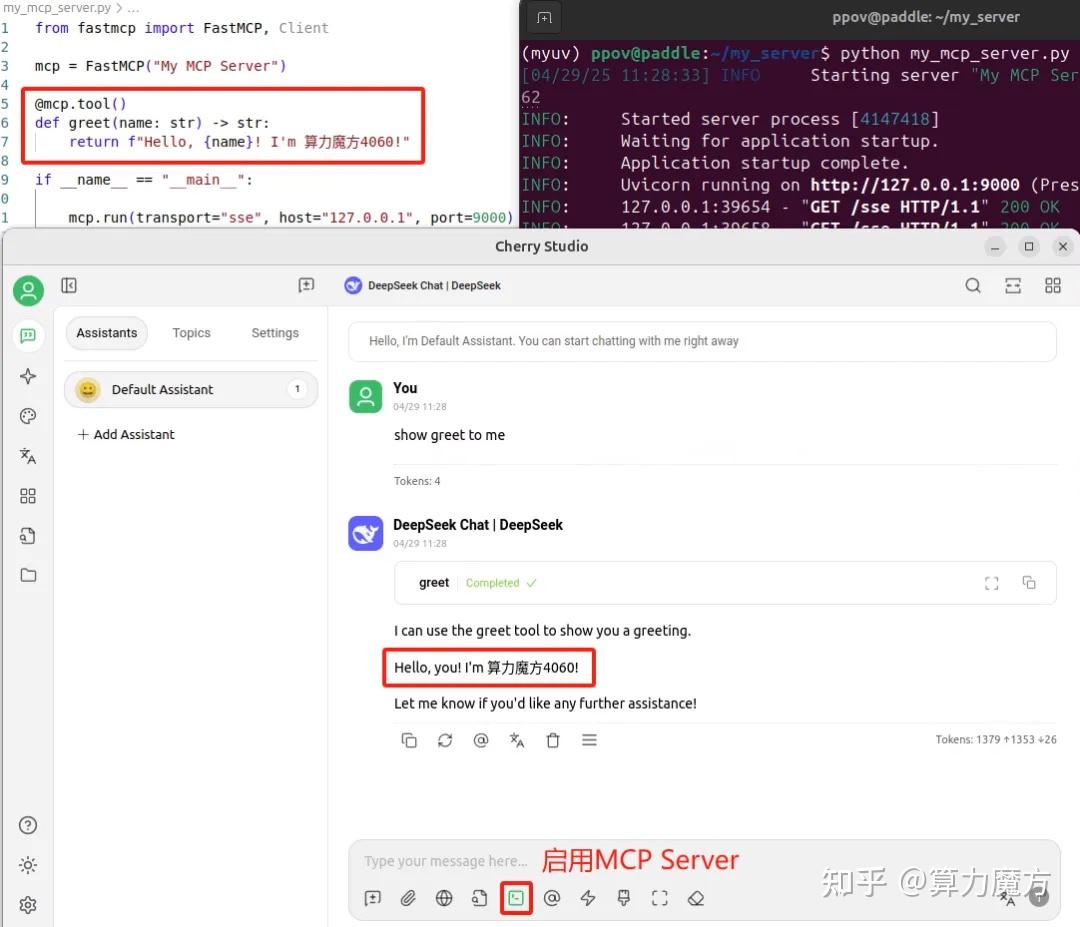Attach a file with the paperclip icon
This screenshot has width=1080, height=927.
[408, 897]
